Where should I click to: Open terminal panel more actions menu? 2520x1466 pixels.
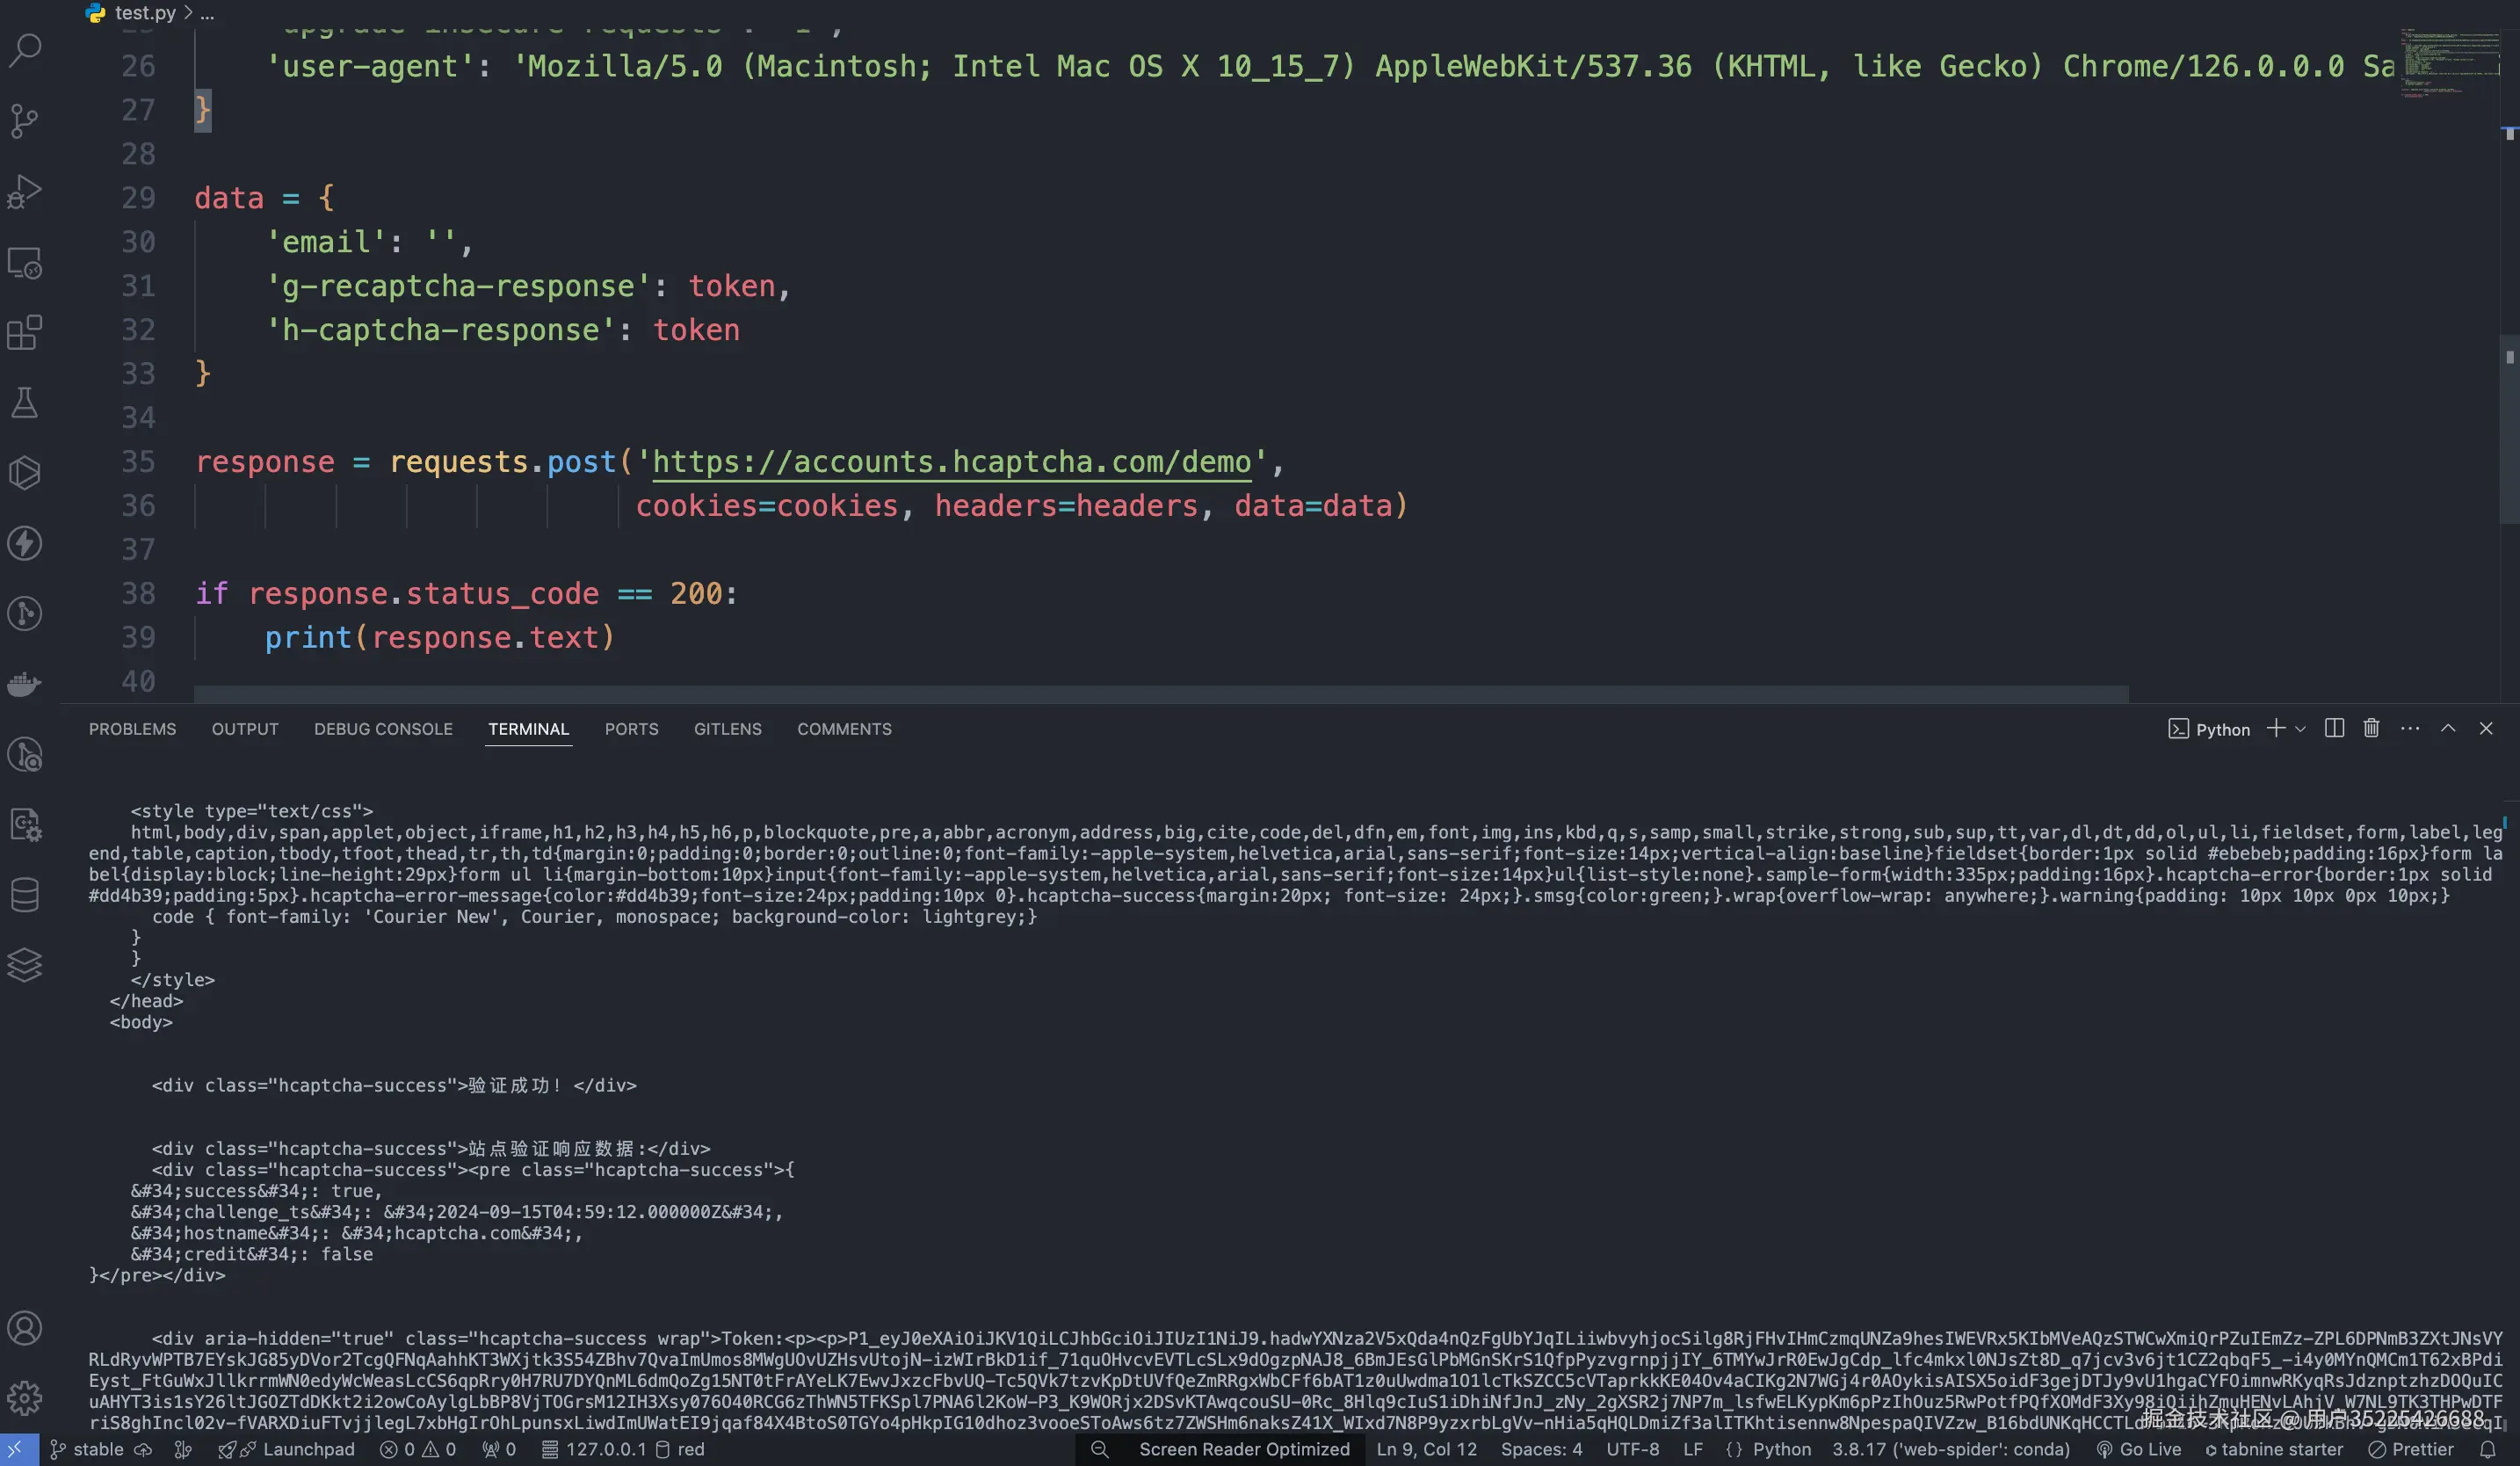tap(2410, 729)
